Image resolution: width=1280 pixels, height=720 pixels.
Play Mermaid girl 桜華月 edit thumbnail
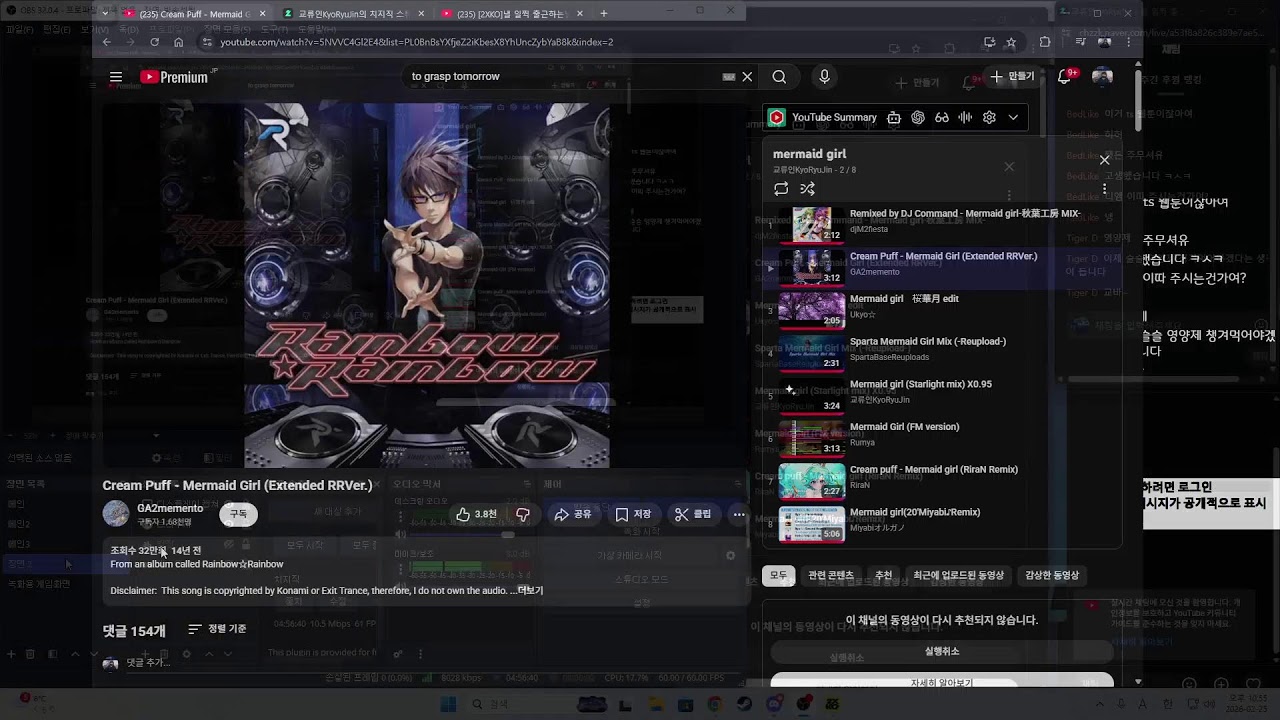pyautogui.click(x=812, y=310)
